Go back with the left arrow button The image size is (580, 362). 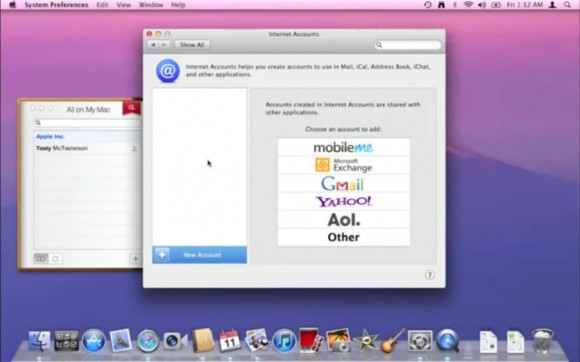point(153,45)
